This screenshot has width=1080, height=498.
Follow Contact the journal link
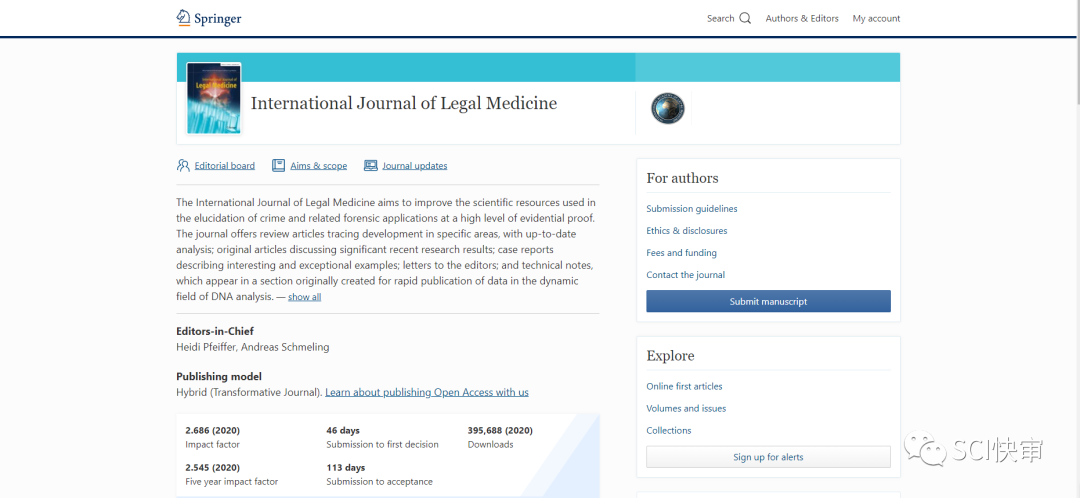(x=686, y=275)
